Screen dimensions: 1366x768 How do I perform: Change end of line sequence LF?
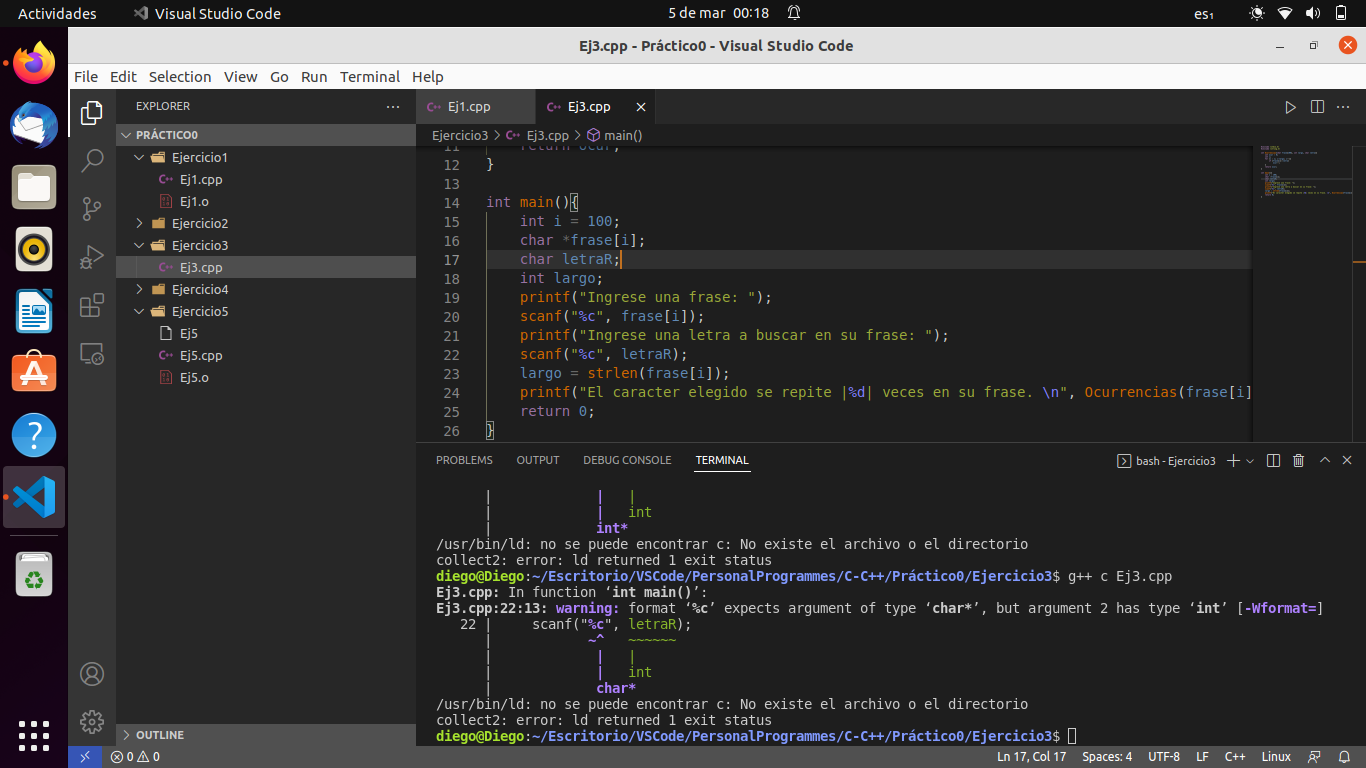1202,757
